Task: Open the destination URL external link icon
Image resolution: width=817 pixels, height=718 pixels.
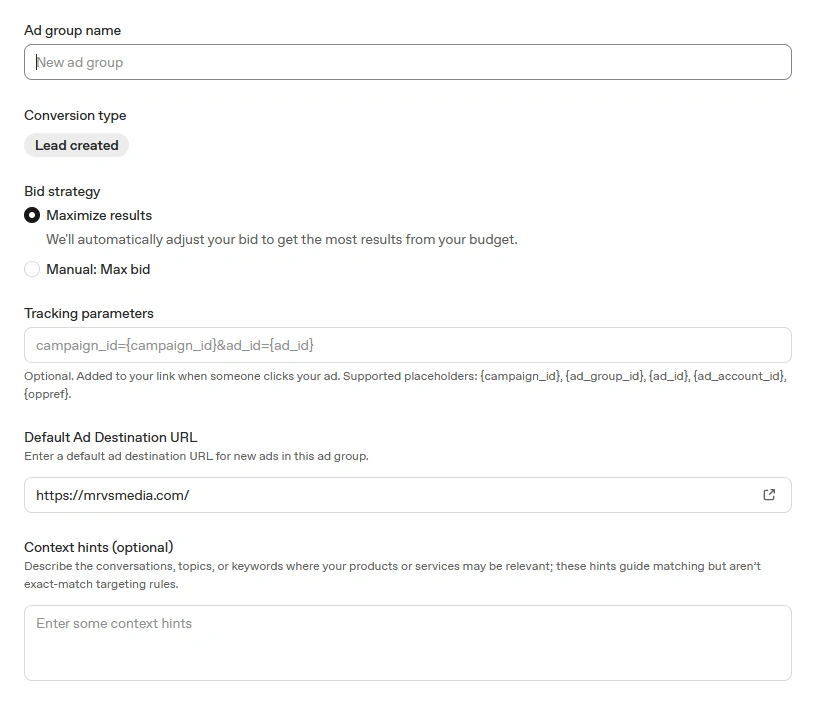Action: pos(769,495)
